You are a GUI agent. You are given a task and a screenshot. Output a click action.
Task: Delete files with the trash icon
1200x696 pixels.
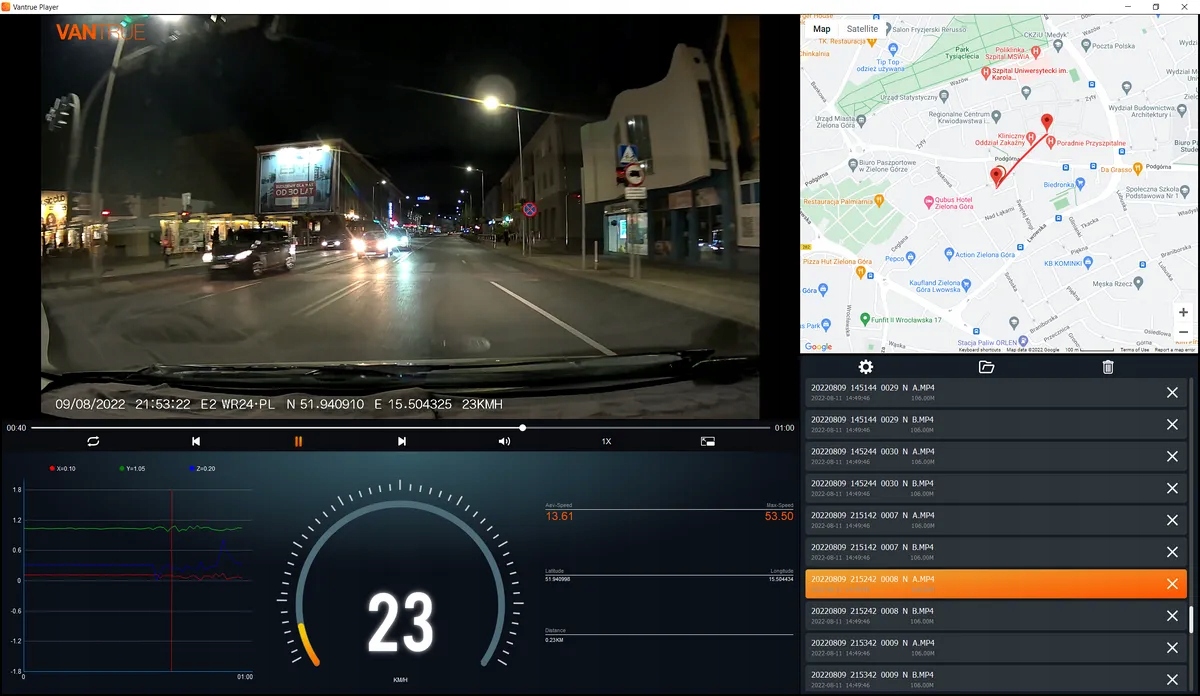click(x=1108, y=367)
